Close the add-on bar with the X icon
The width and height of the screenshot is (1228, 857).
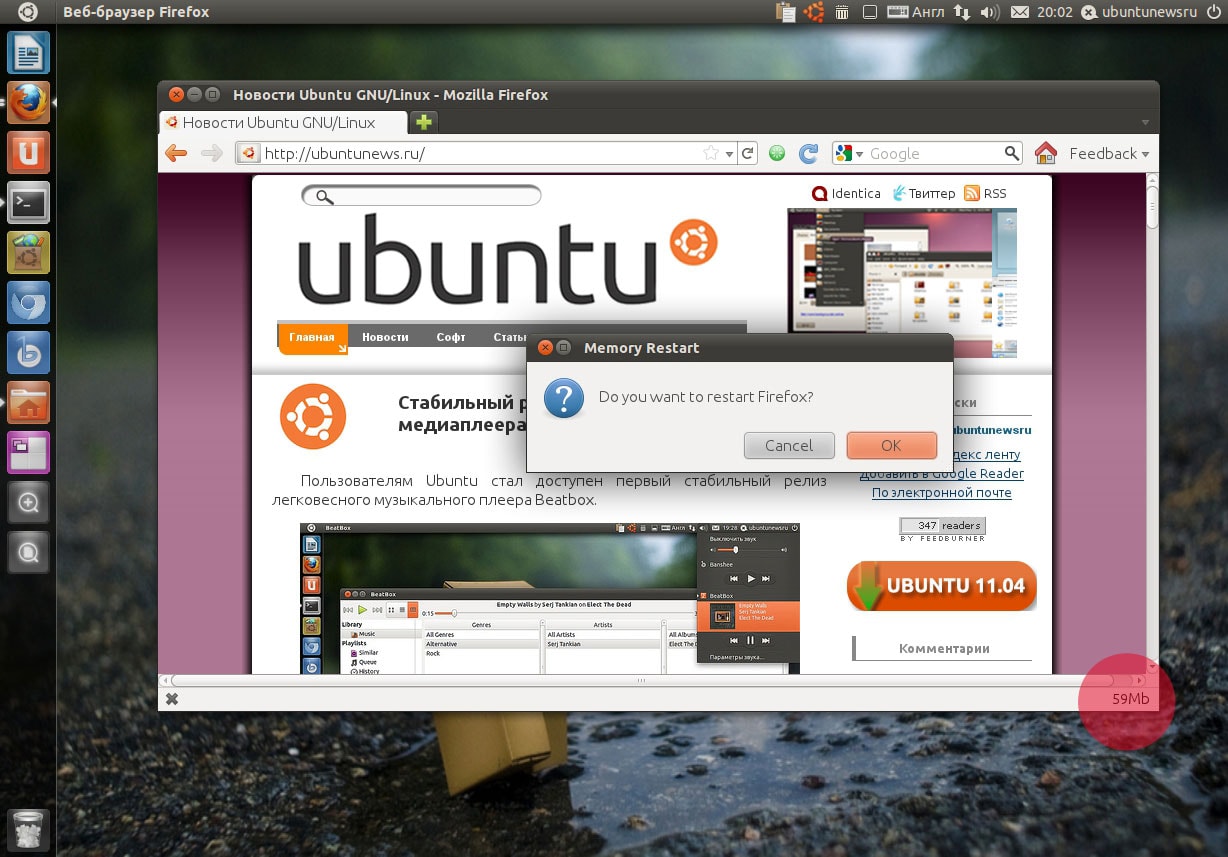tap(172, 699)
